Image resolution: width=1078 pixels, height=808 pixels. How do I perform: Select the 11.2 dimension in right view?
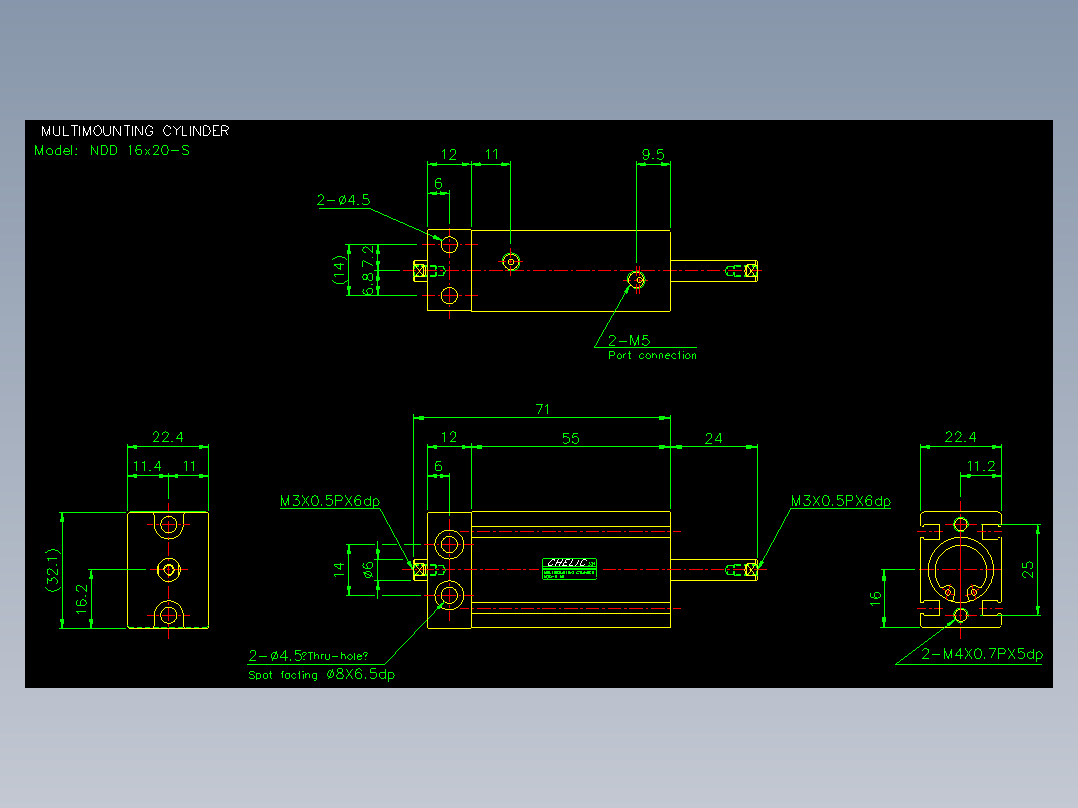(x=981, y=466)
